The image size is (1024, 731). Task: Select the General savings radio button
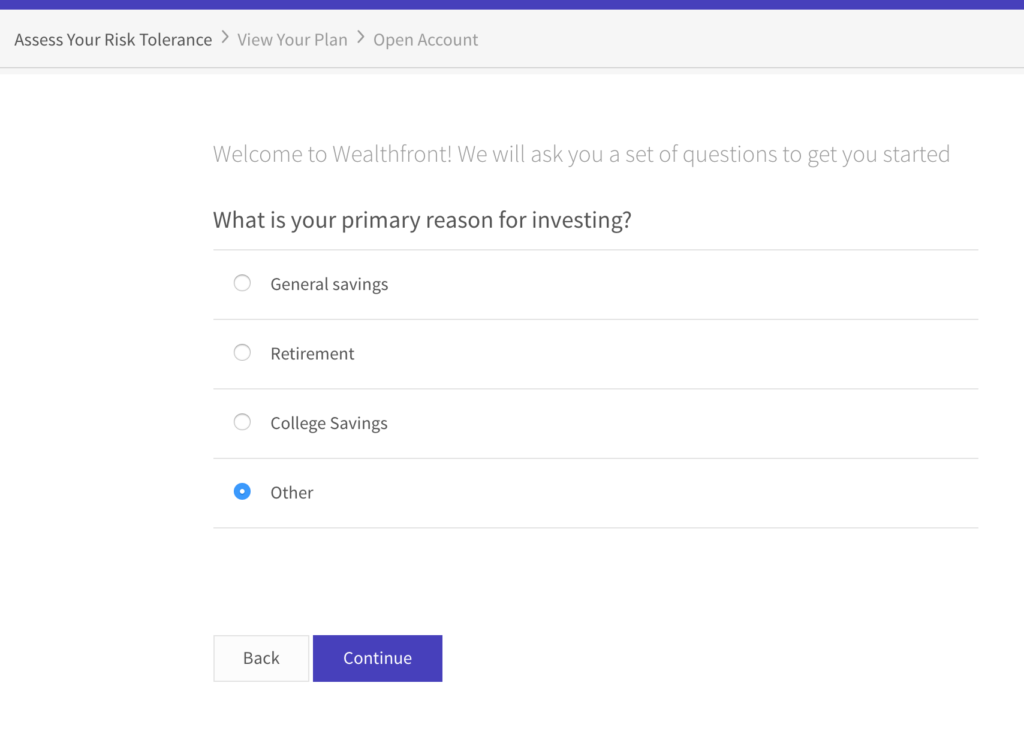pos(242,283)
